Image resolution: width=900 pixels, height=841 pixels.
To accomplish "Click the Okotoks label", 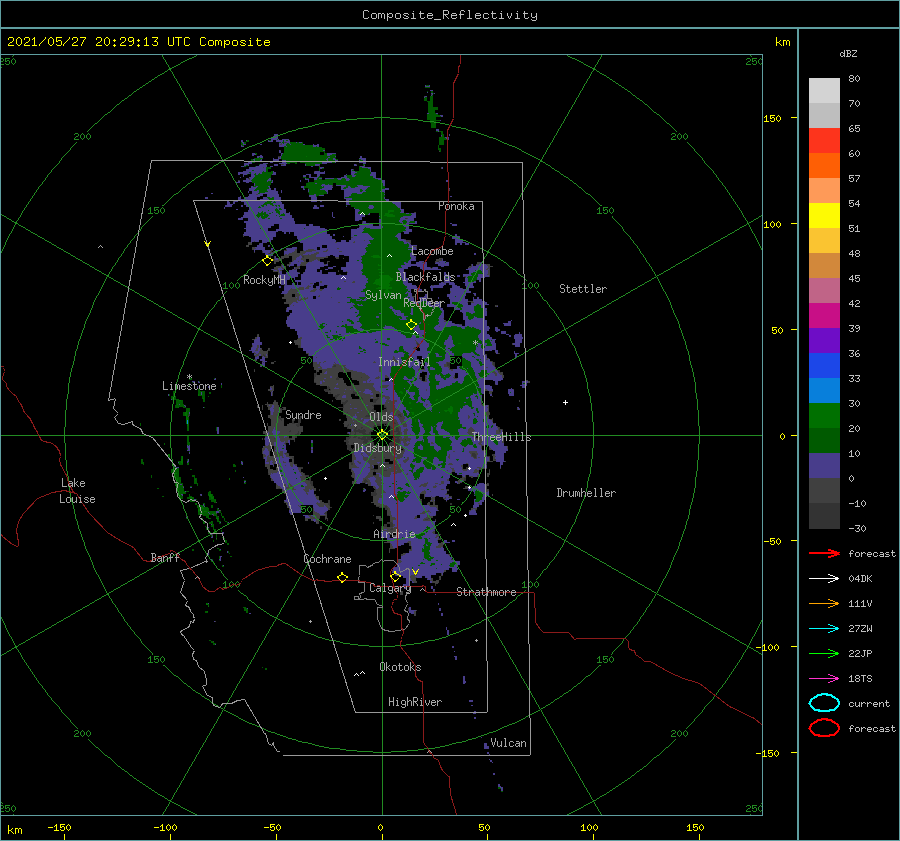I will pos(400,667).
